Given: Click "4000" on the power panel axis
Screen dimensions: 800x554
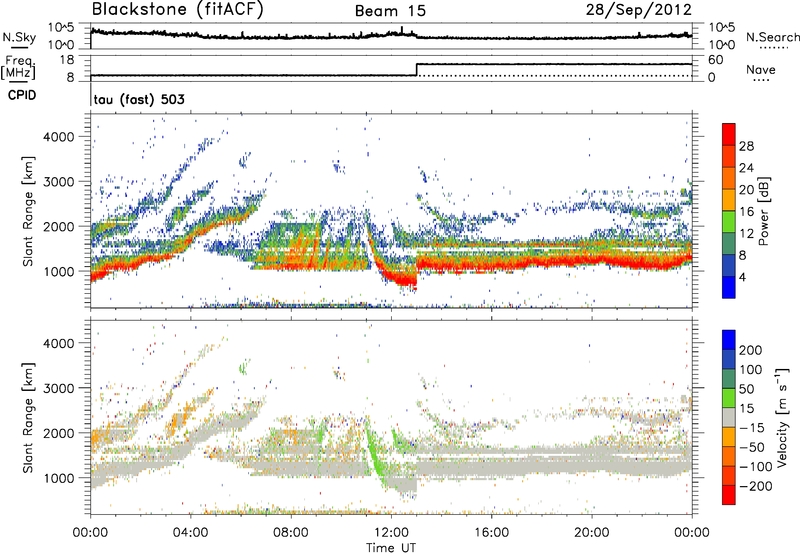Looking at the screenshot, I should pyautogui.click(x=59, y=137).
